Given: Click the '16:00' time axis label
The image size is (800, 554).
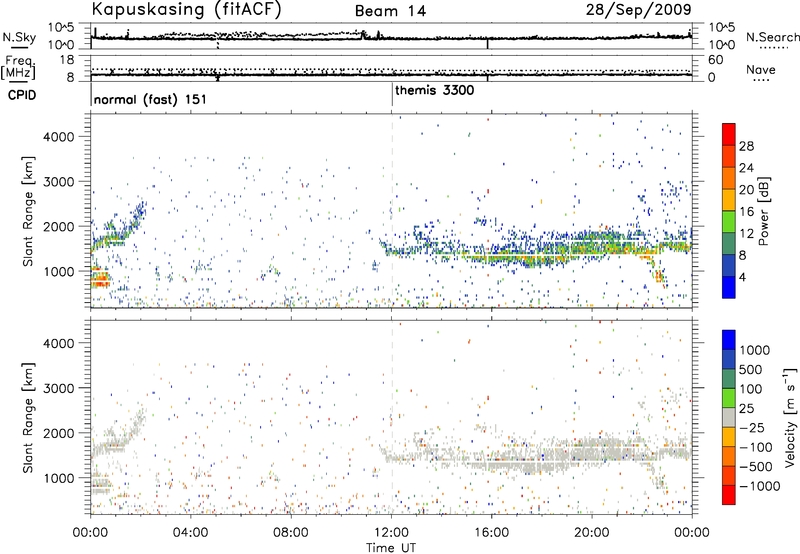Looking at the screenshot, I should tap(492, 533).
